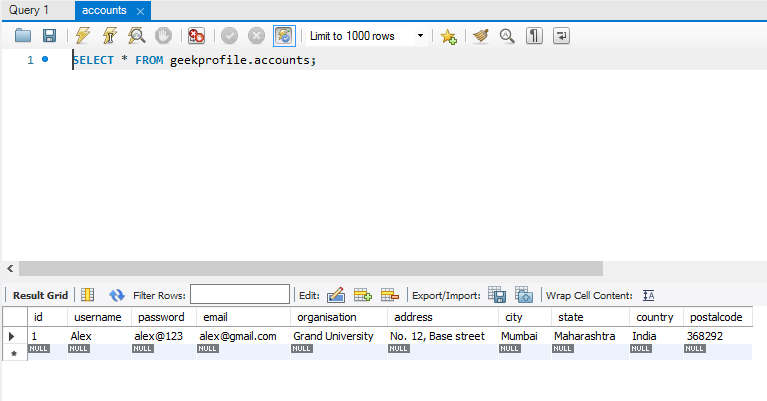Toggle Wrap Cell Content icon

coord(649,295)
